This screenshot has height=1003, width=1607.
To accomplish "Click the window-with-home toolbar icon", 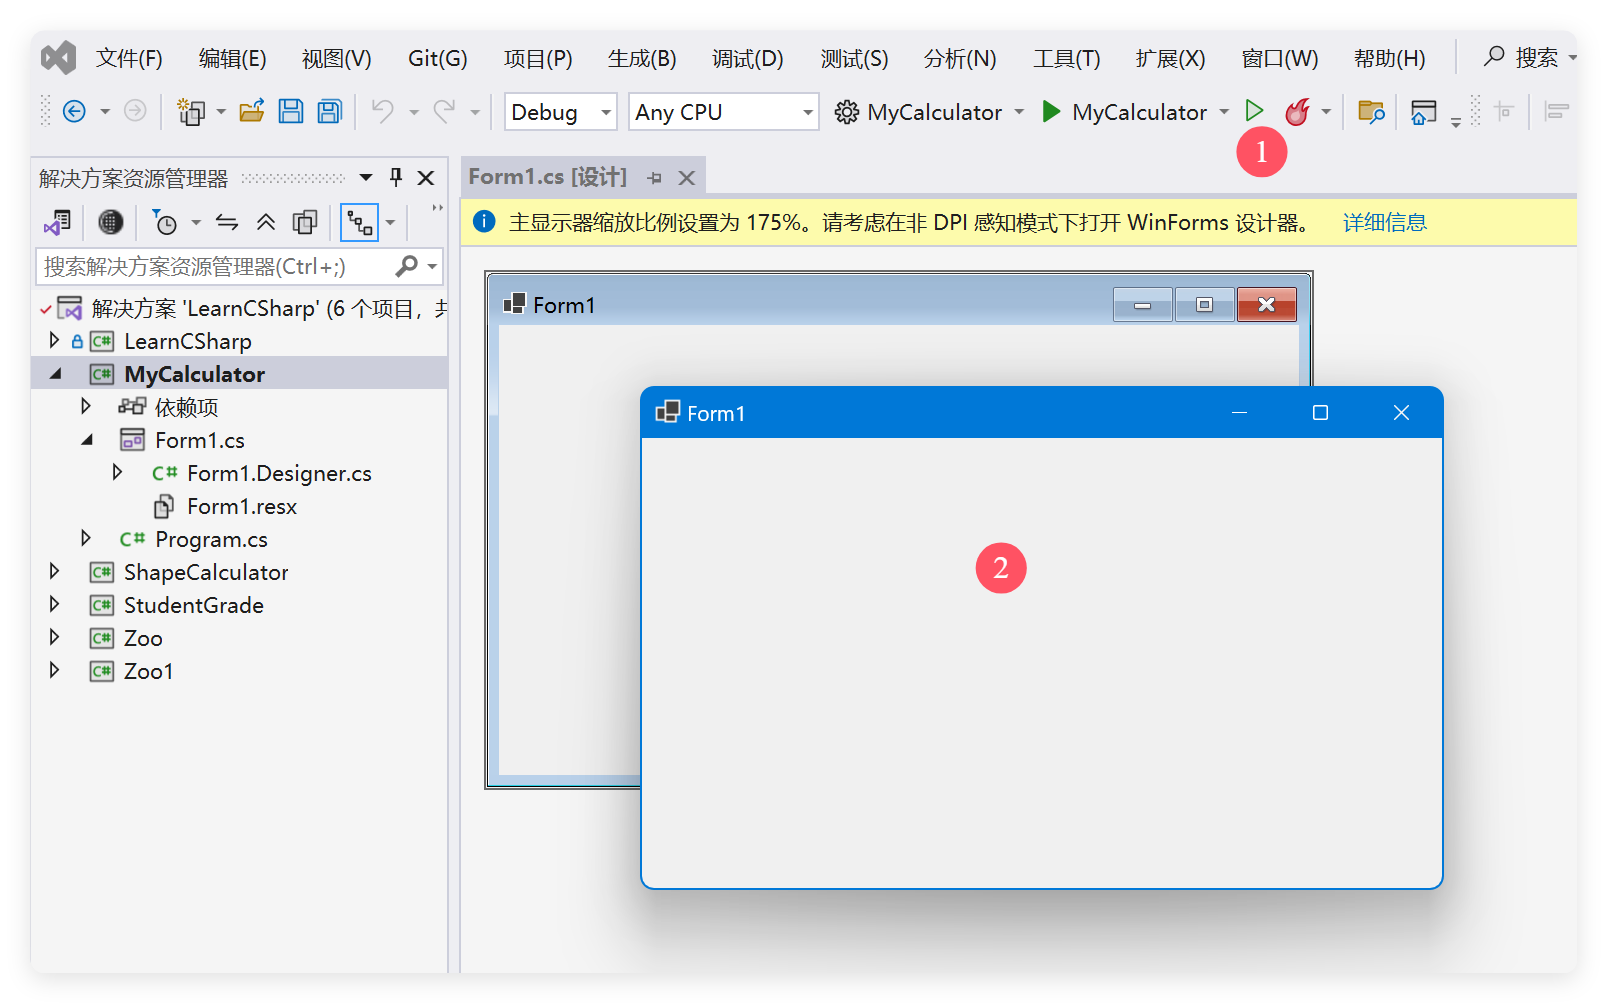I will [x=1424, y=112].
